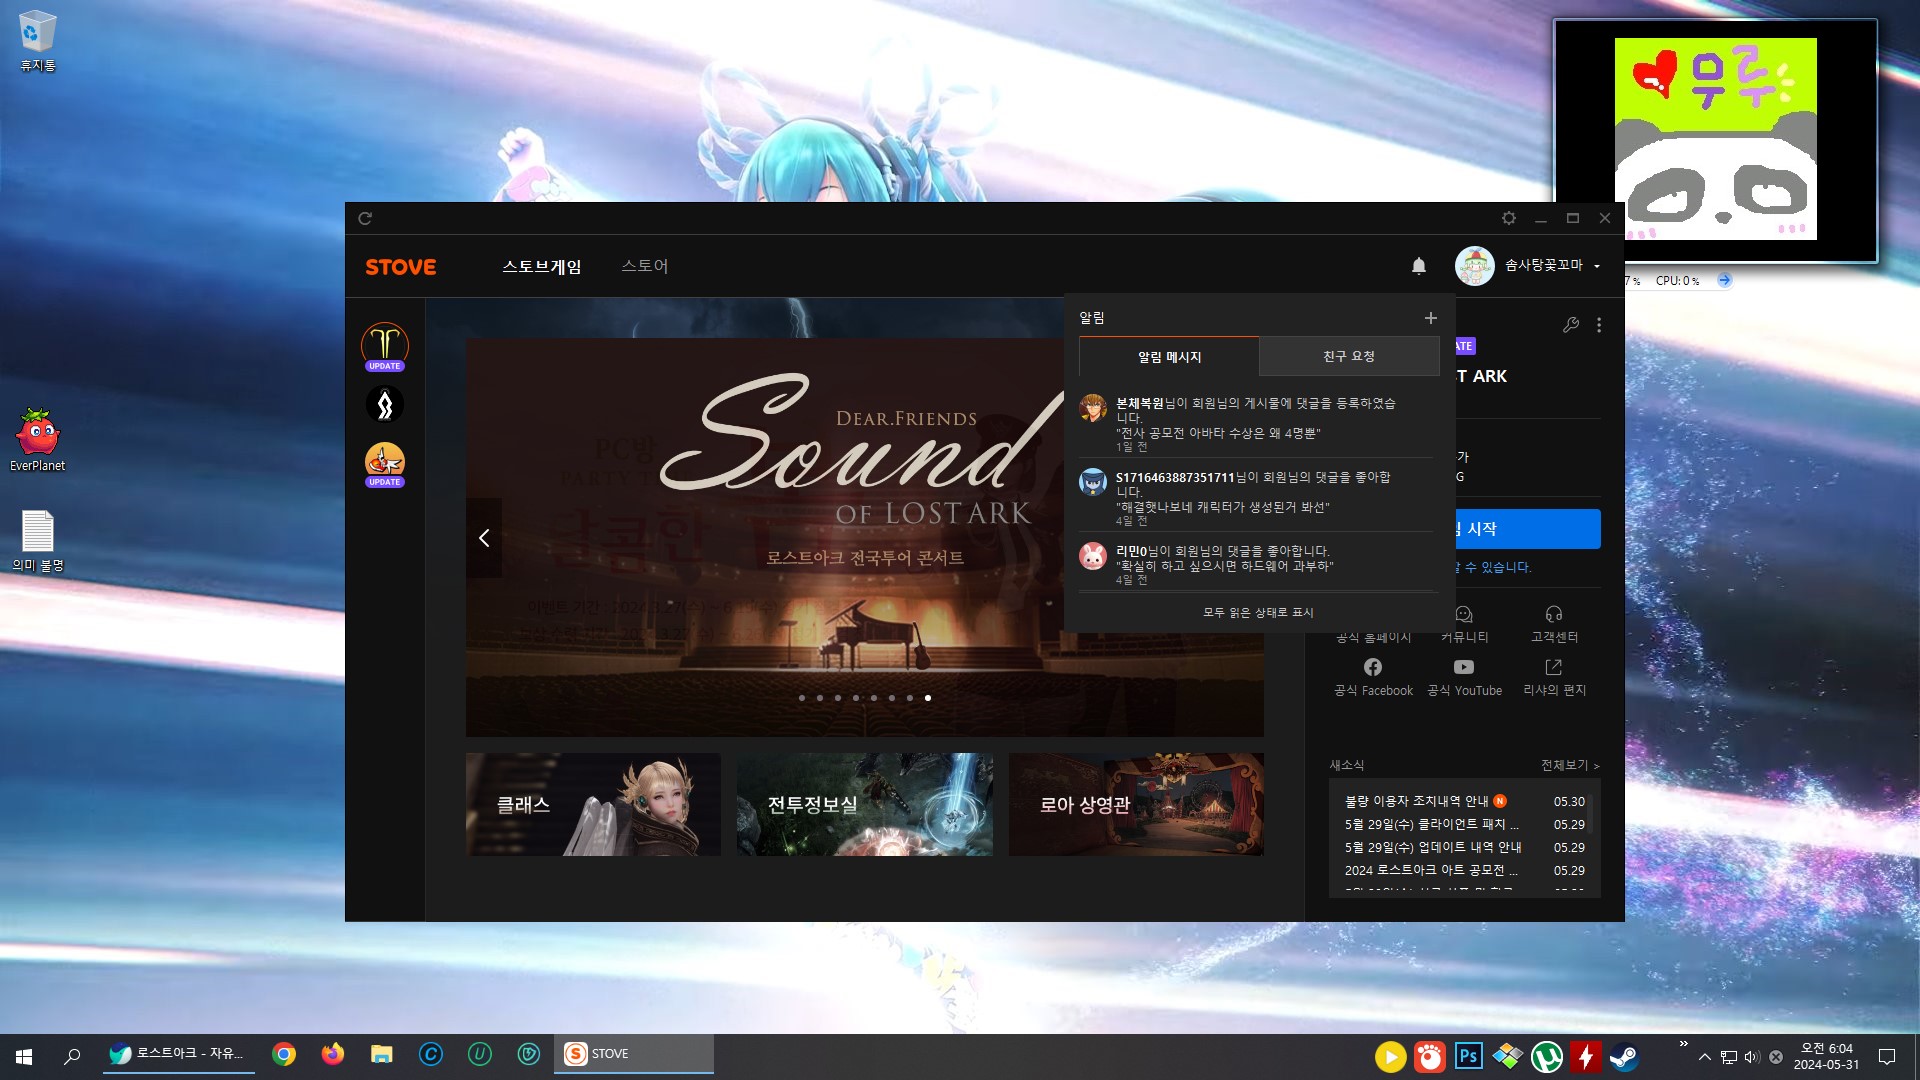Image resolution: width=1920 pixels, height=1080 pixels.
Task: Open the 전투정보실 thumbnail card
Action: coord(865,804)
